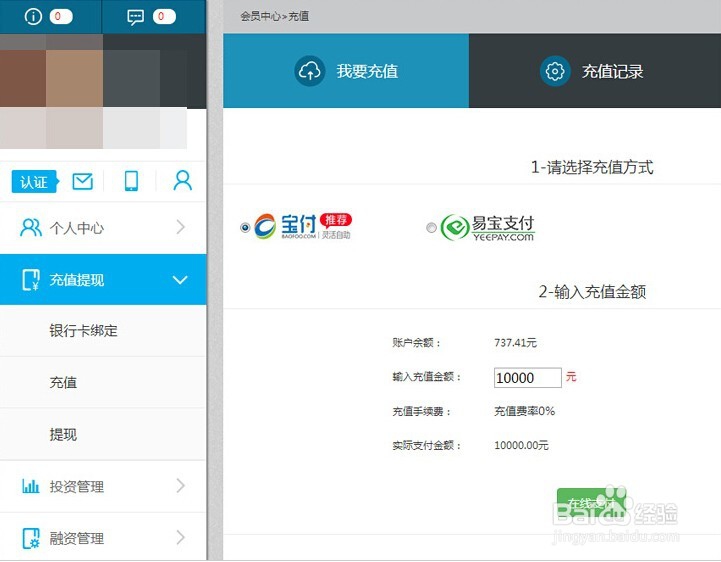Click the 个人中心 people icon
This screenshot has height=562, width=721.
31,228
